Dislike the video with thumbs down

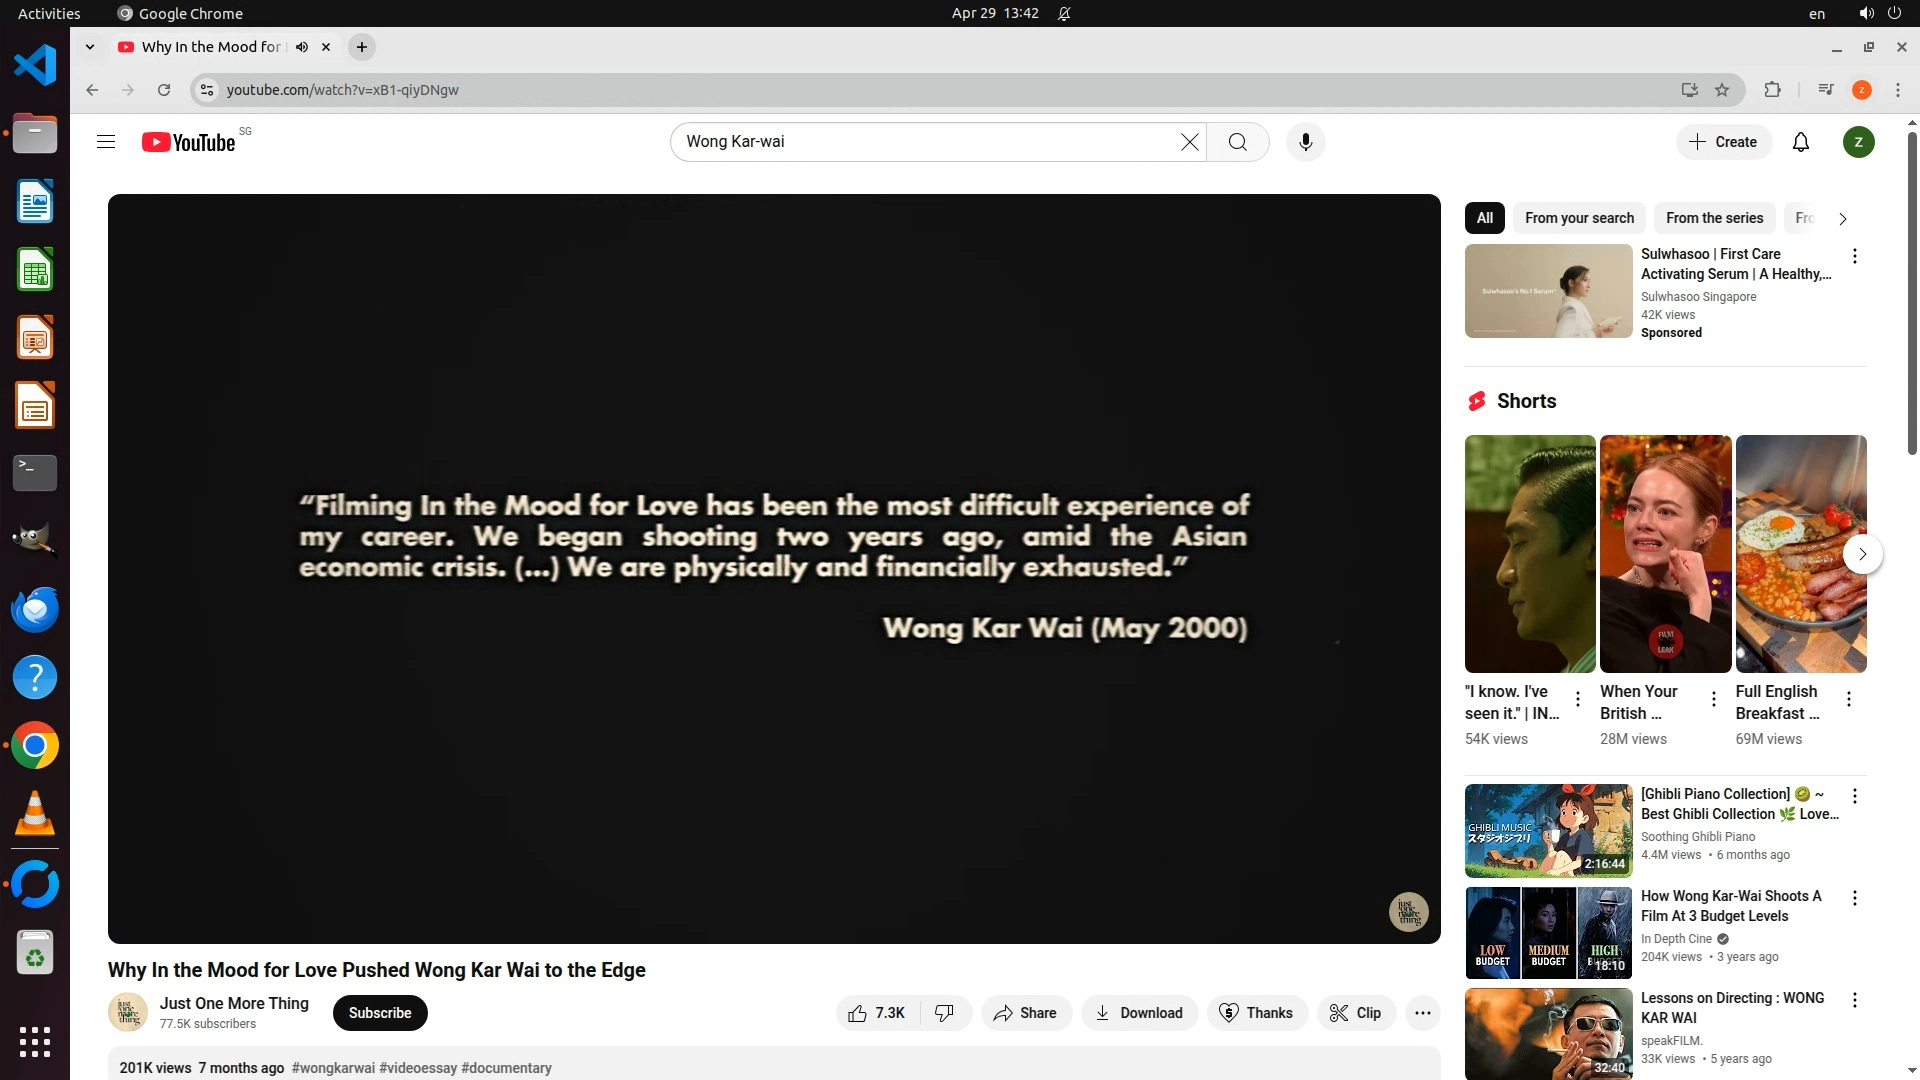pos(944,1013)
